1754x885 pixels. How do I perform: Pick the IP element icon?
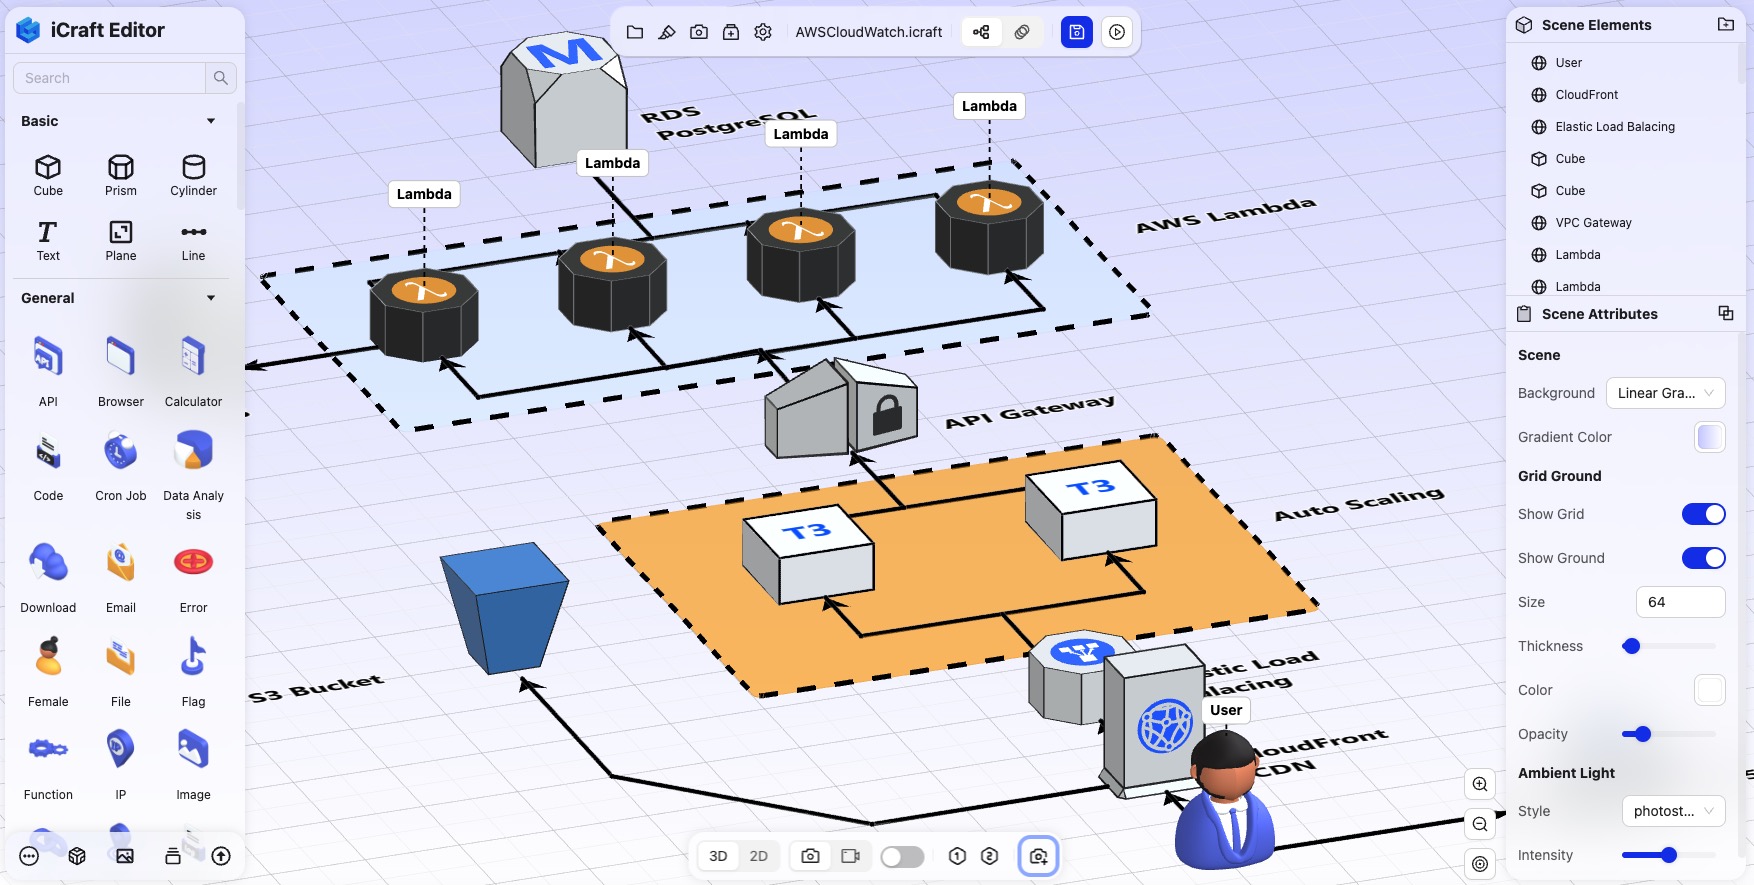(x=121, y=749)
